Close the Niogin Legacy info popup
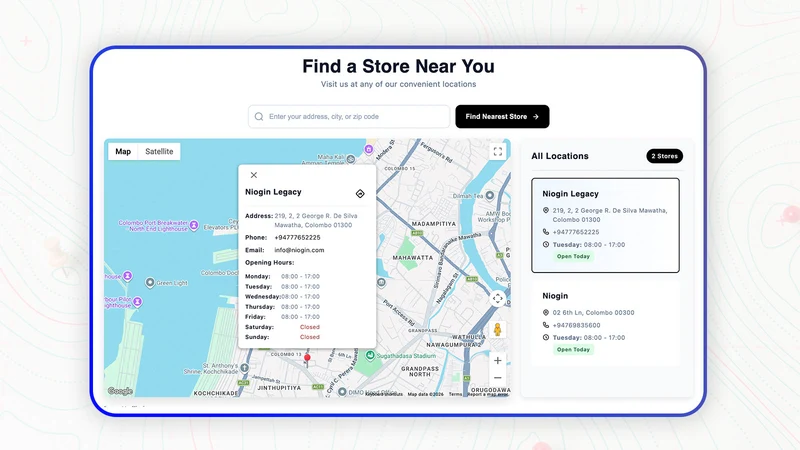The image size is (800, 450). [254, 175]
